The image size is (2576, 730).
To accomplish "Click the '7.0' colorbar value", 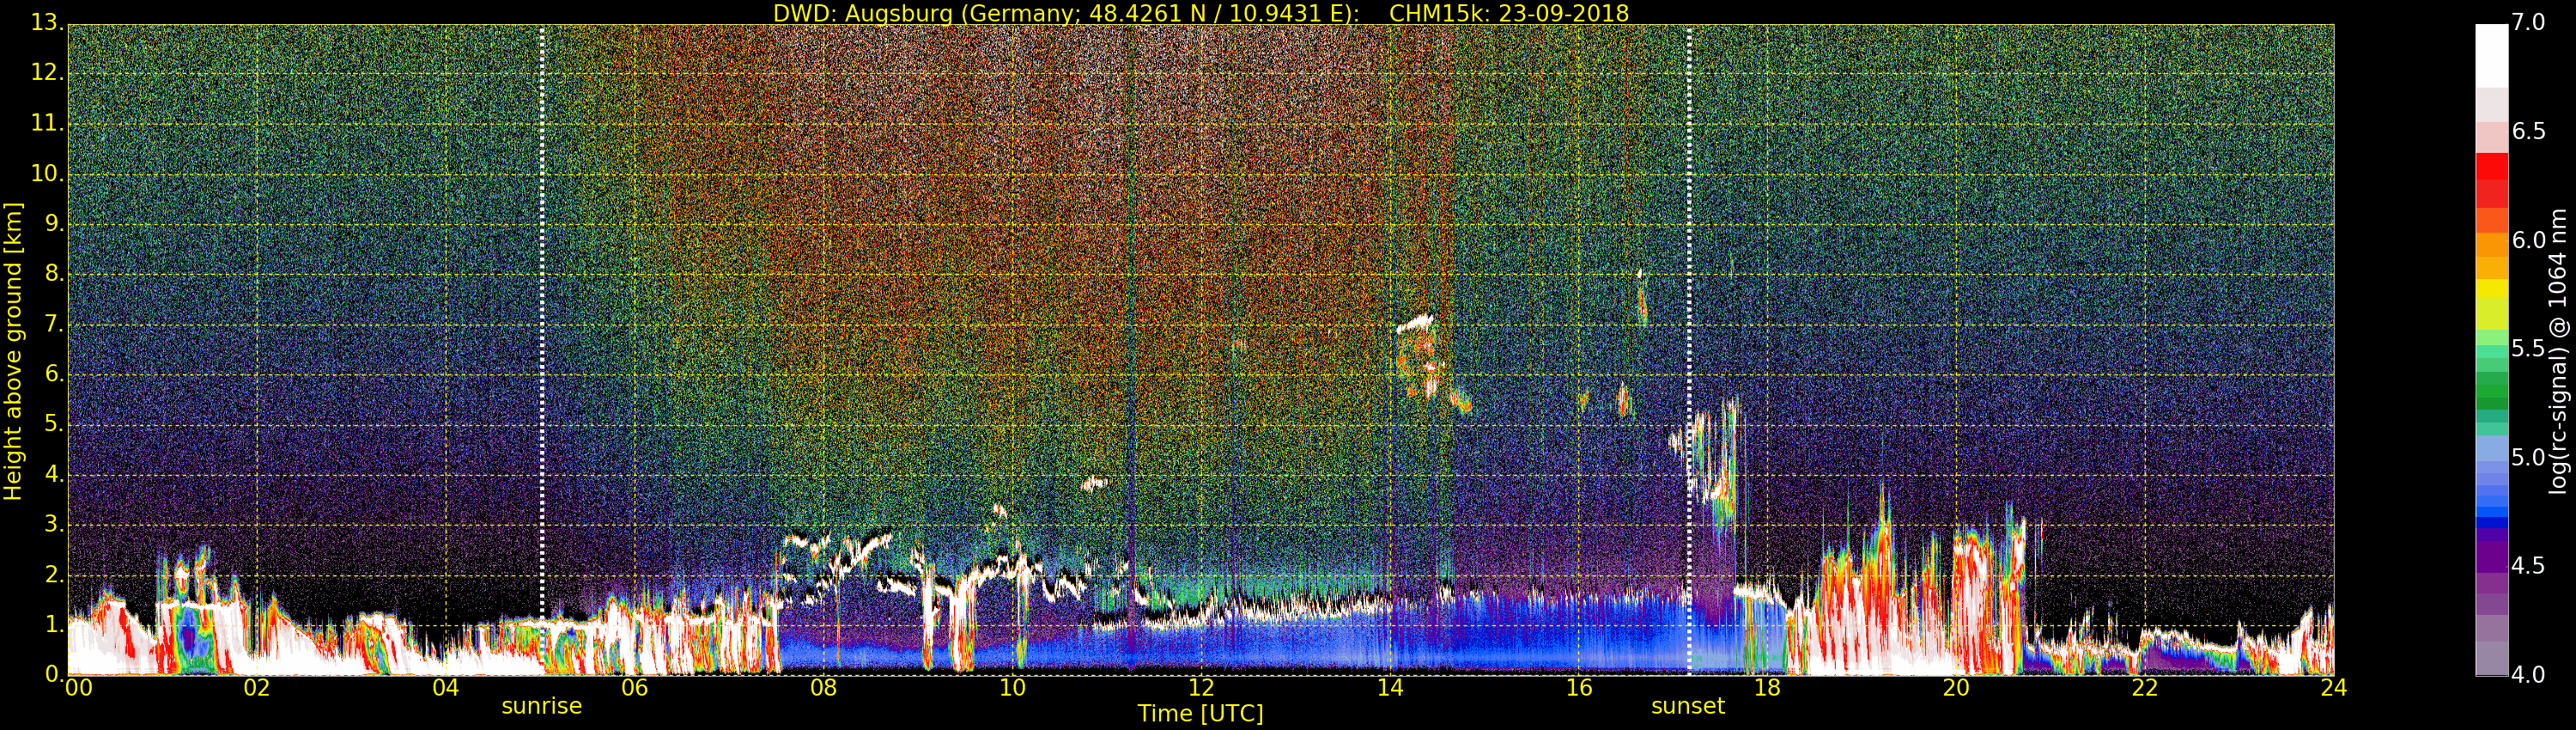I will coord(2528,22).
